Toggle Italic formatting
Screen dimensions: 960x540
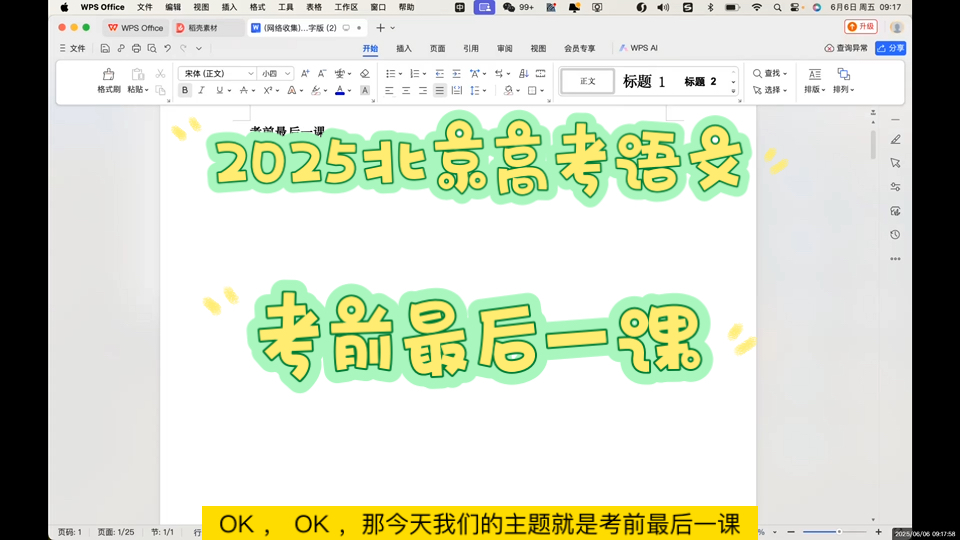click(201, 91)
